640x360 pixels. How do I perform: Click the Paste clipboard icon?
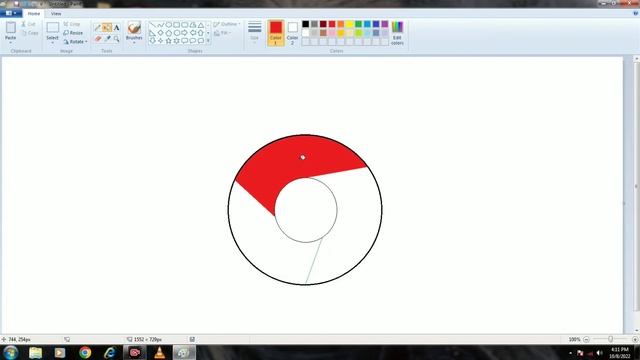[11, 28]
